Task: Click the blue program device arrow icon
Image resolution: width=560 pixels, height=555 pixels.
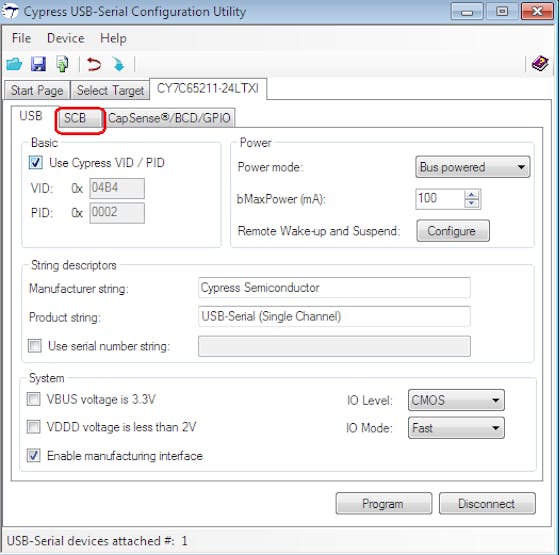Action: 118,65
